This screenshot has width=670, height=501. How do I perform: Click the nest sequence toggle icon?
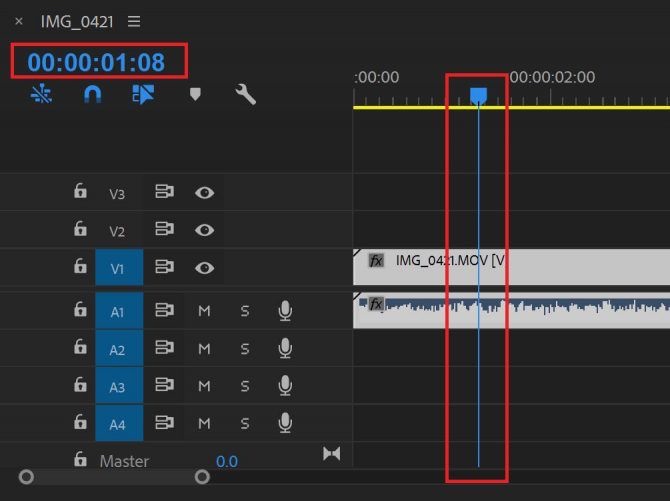coord(41,94)
